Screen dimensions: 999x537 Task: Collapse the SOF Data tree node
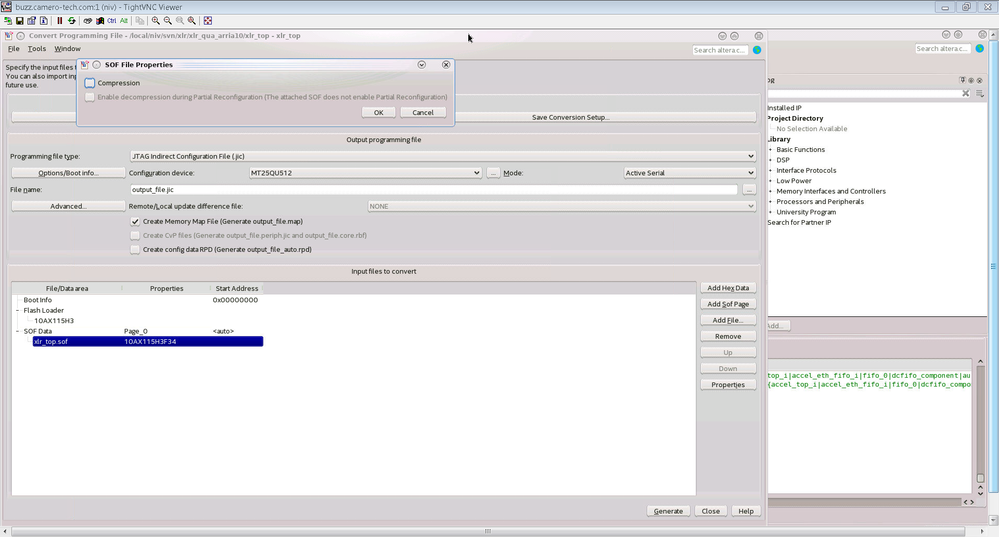pyautogui.click(x=17, y=331)
